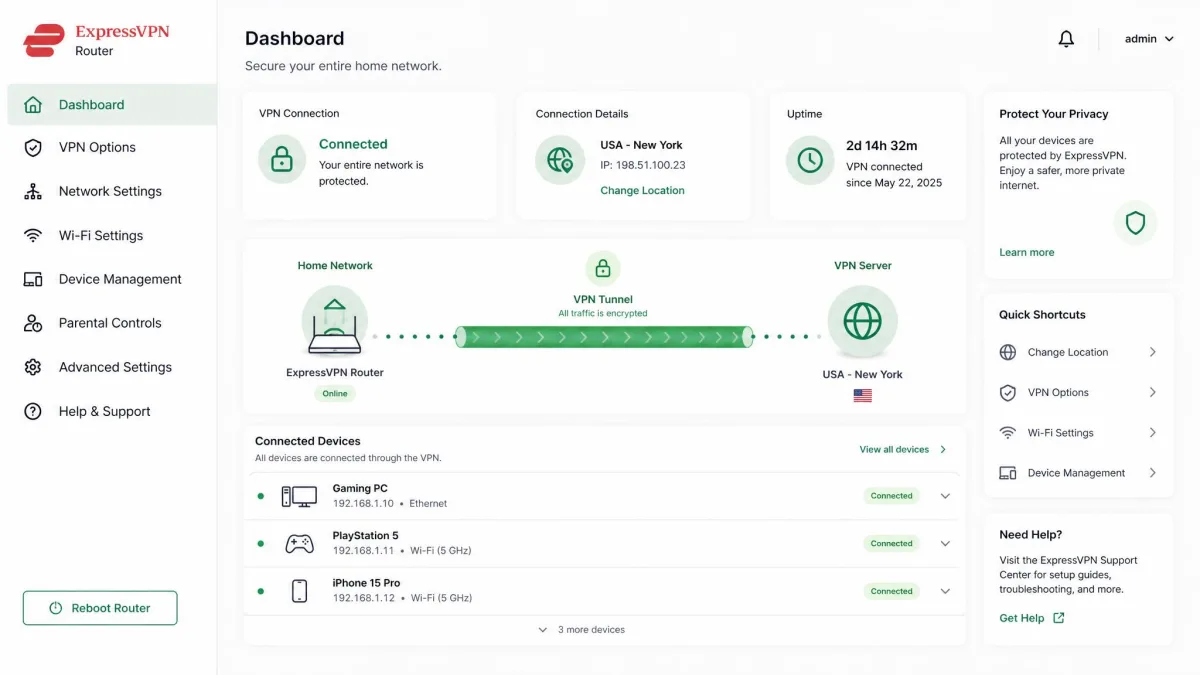Click the IP: 198.51.100.23 text
Screen dimensions: 1200x675
642,165
